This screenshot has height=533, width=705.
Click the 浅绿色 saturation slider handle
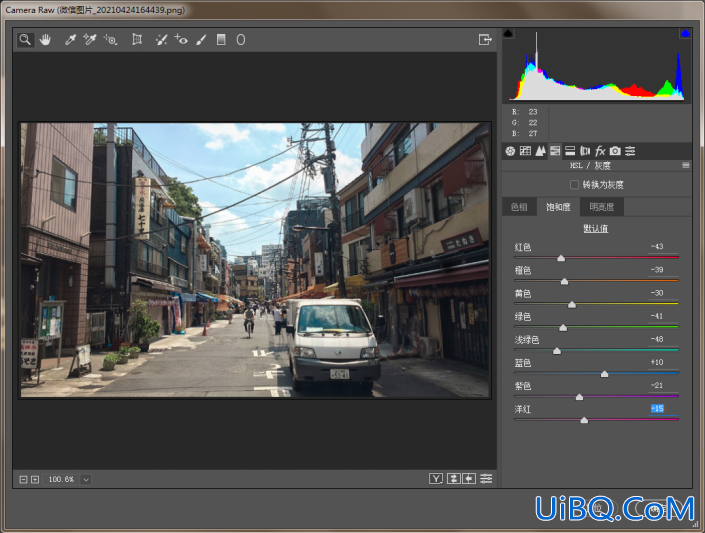pyautogui.click(x=557, y=351)
